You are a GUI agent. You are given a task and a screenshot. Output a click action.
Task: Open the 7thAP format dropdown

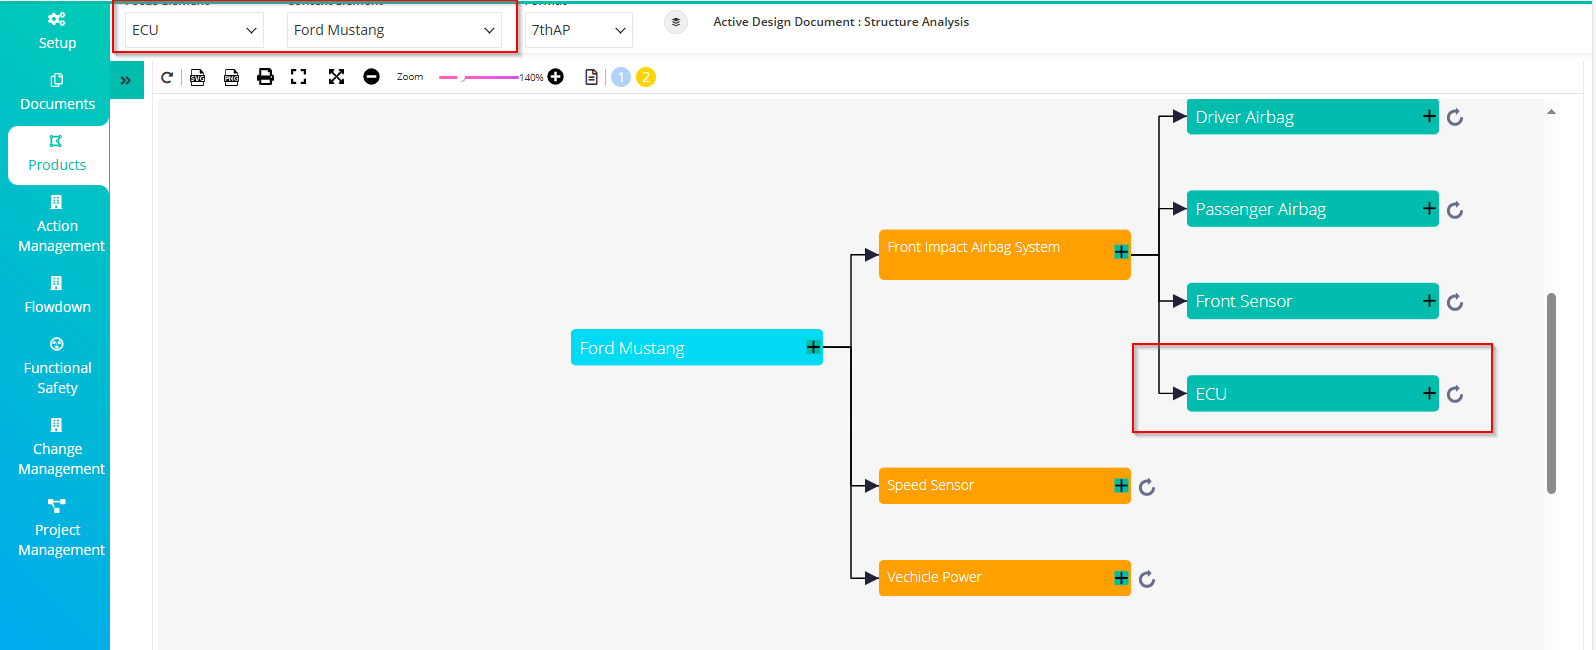(578, 30)
